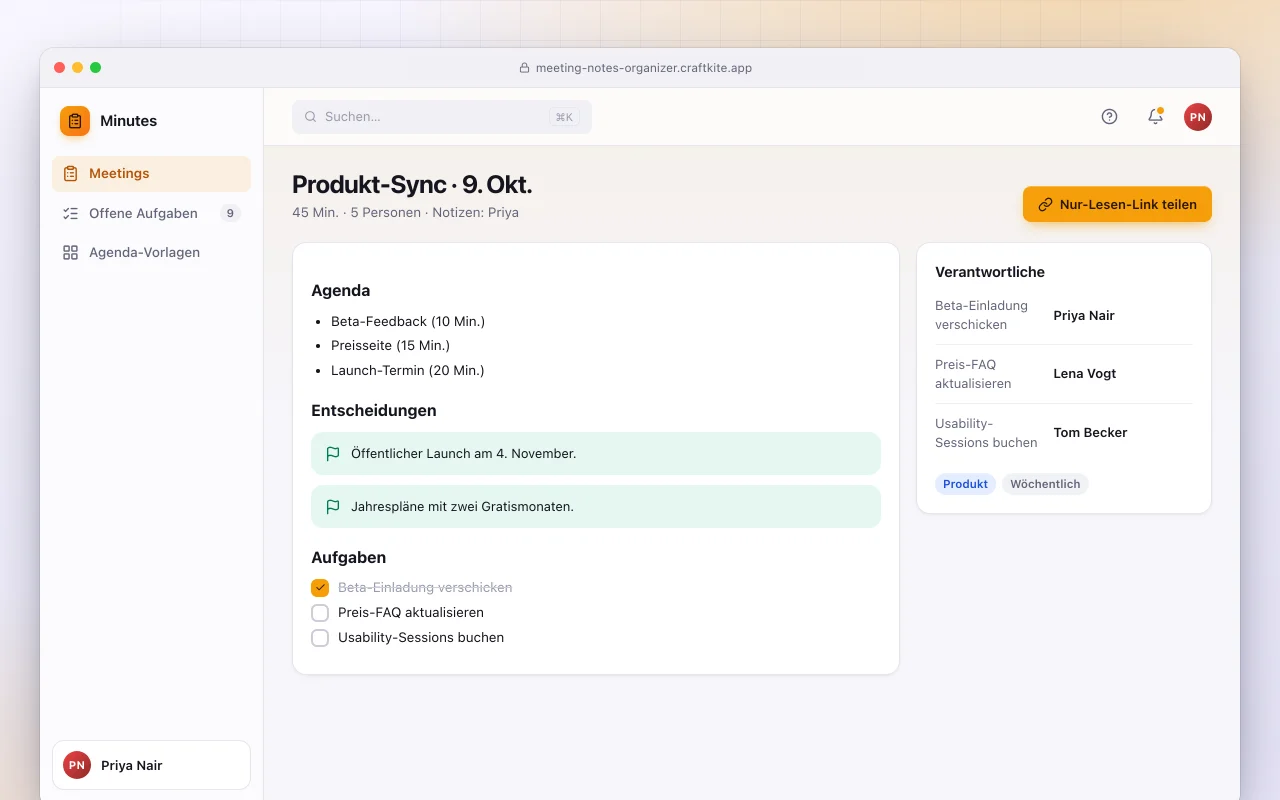Click the Nur-Lesen-Link teilen button
Screen dimensions: 1280x800
[x=1117, y=204]
